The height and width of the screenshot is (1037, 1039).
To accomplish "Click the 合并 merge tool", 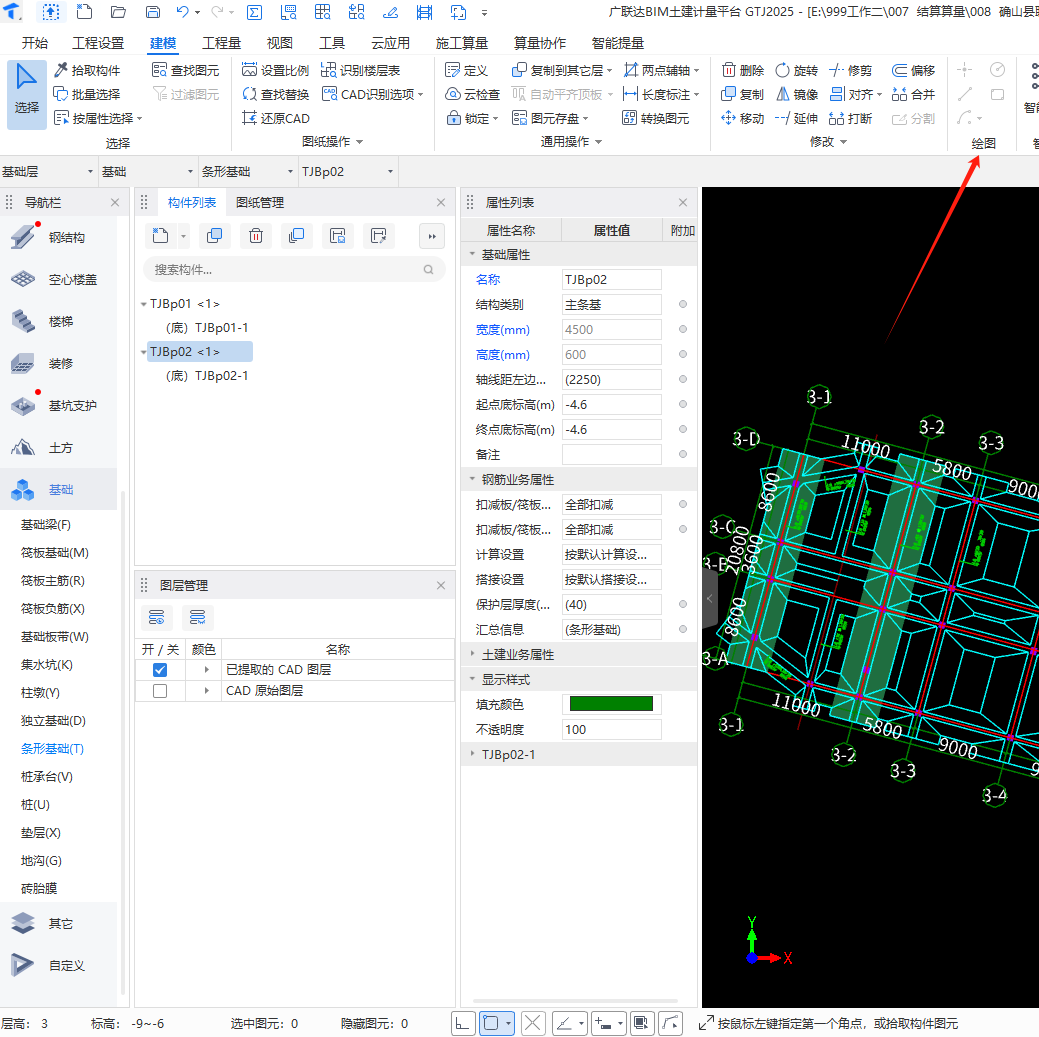I will 914,94.
